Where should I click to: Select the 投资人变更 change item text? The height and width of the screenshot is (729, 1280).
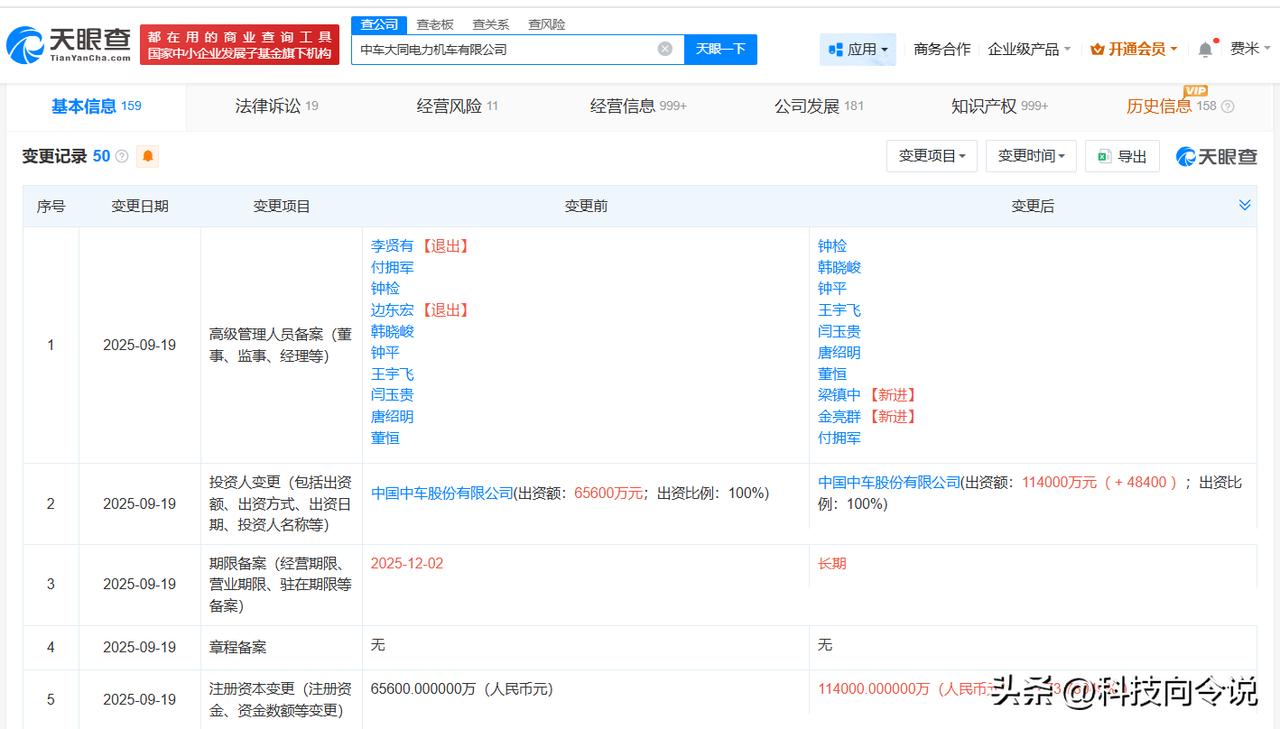pyautogui.click(x=281, y=504)
